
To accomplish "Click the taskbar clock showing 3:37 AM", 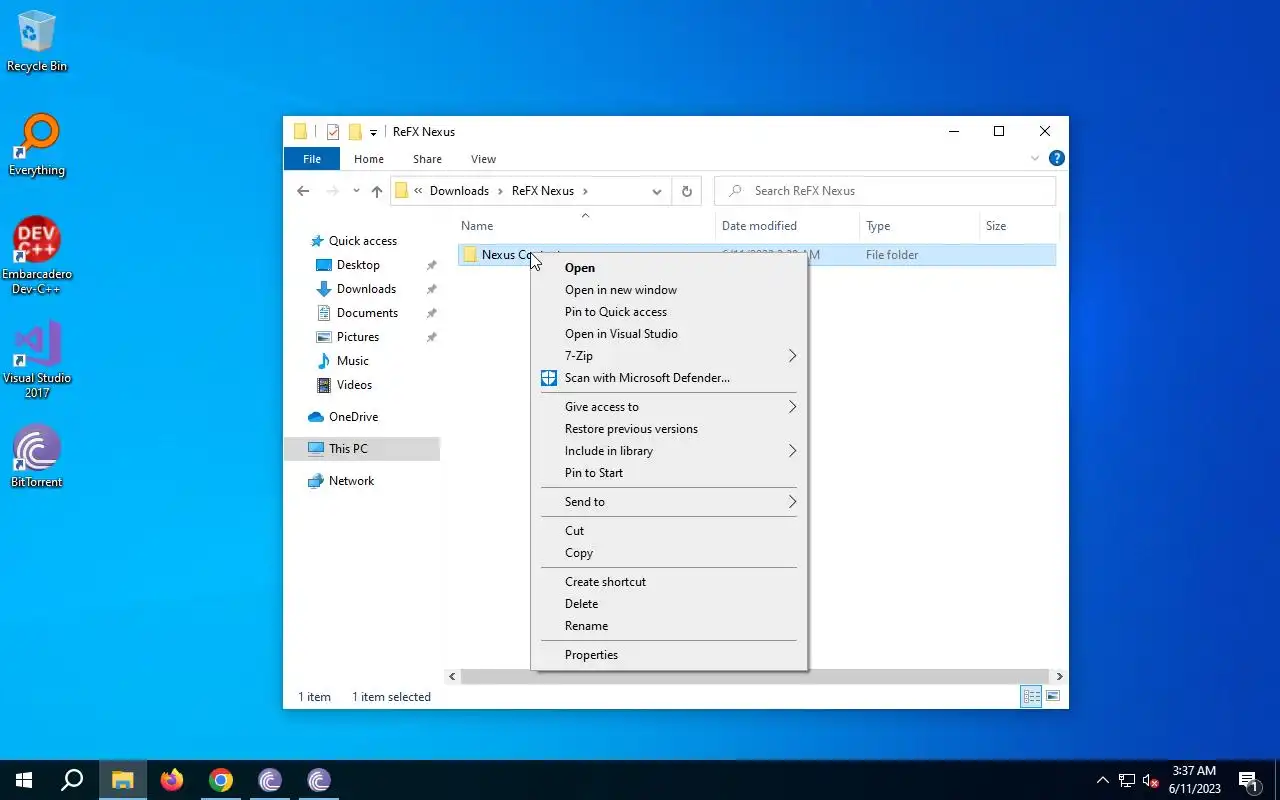I will point(1194,780).
